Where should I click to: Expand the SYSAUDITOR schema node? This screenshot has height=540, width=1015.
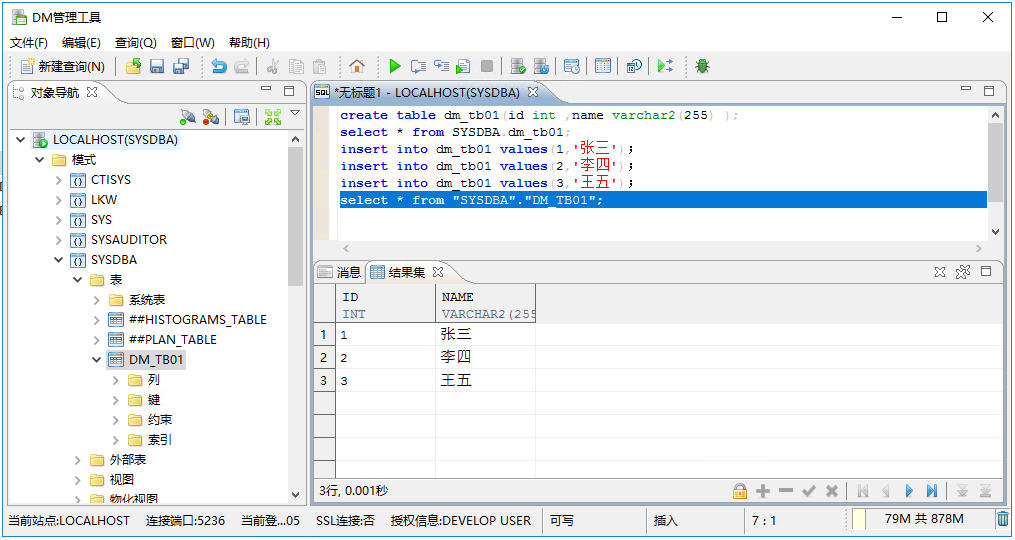(58, 240)
